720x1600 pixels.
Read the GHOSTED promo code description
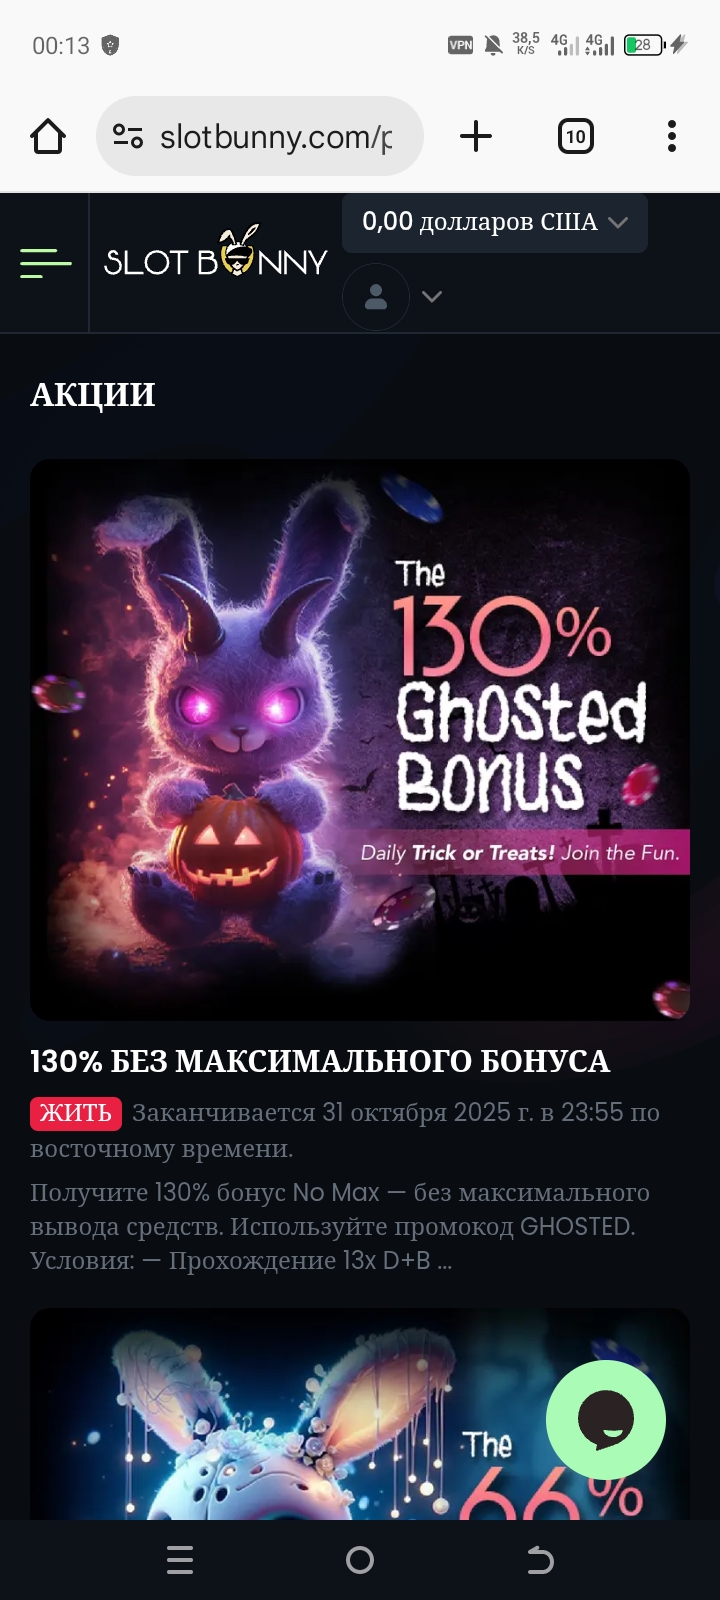click(x=341, y=1227)
